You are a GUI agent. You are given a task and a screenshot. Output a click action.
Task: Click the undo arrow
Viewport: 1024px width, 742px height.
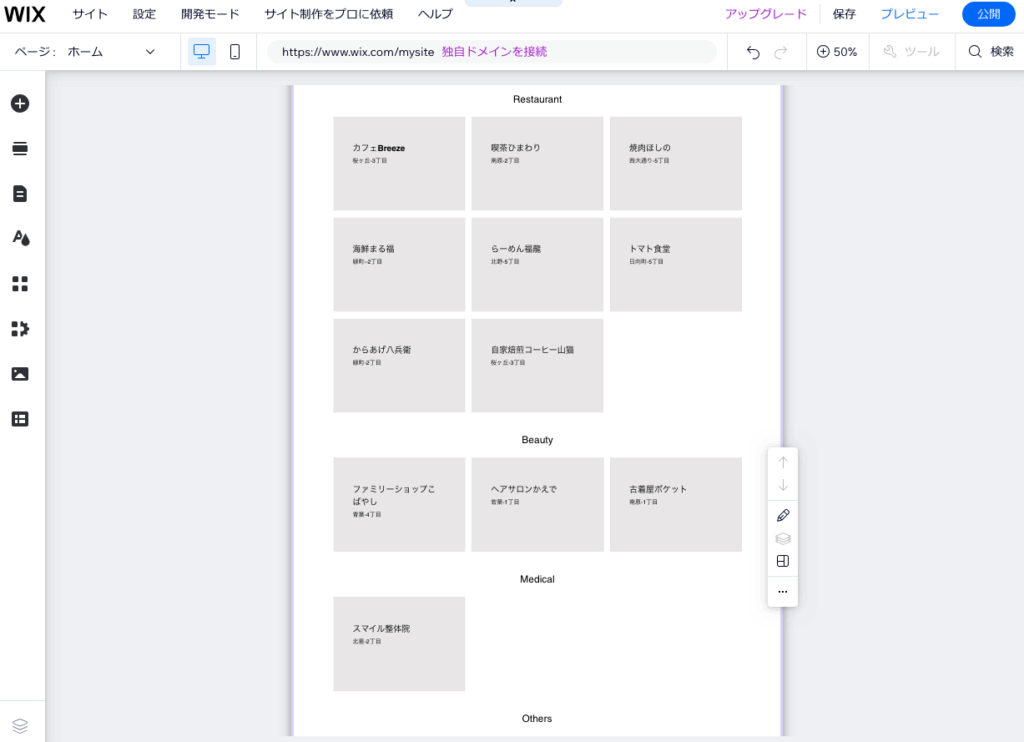click(x=754, y=52)
